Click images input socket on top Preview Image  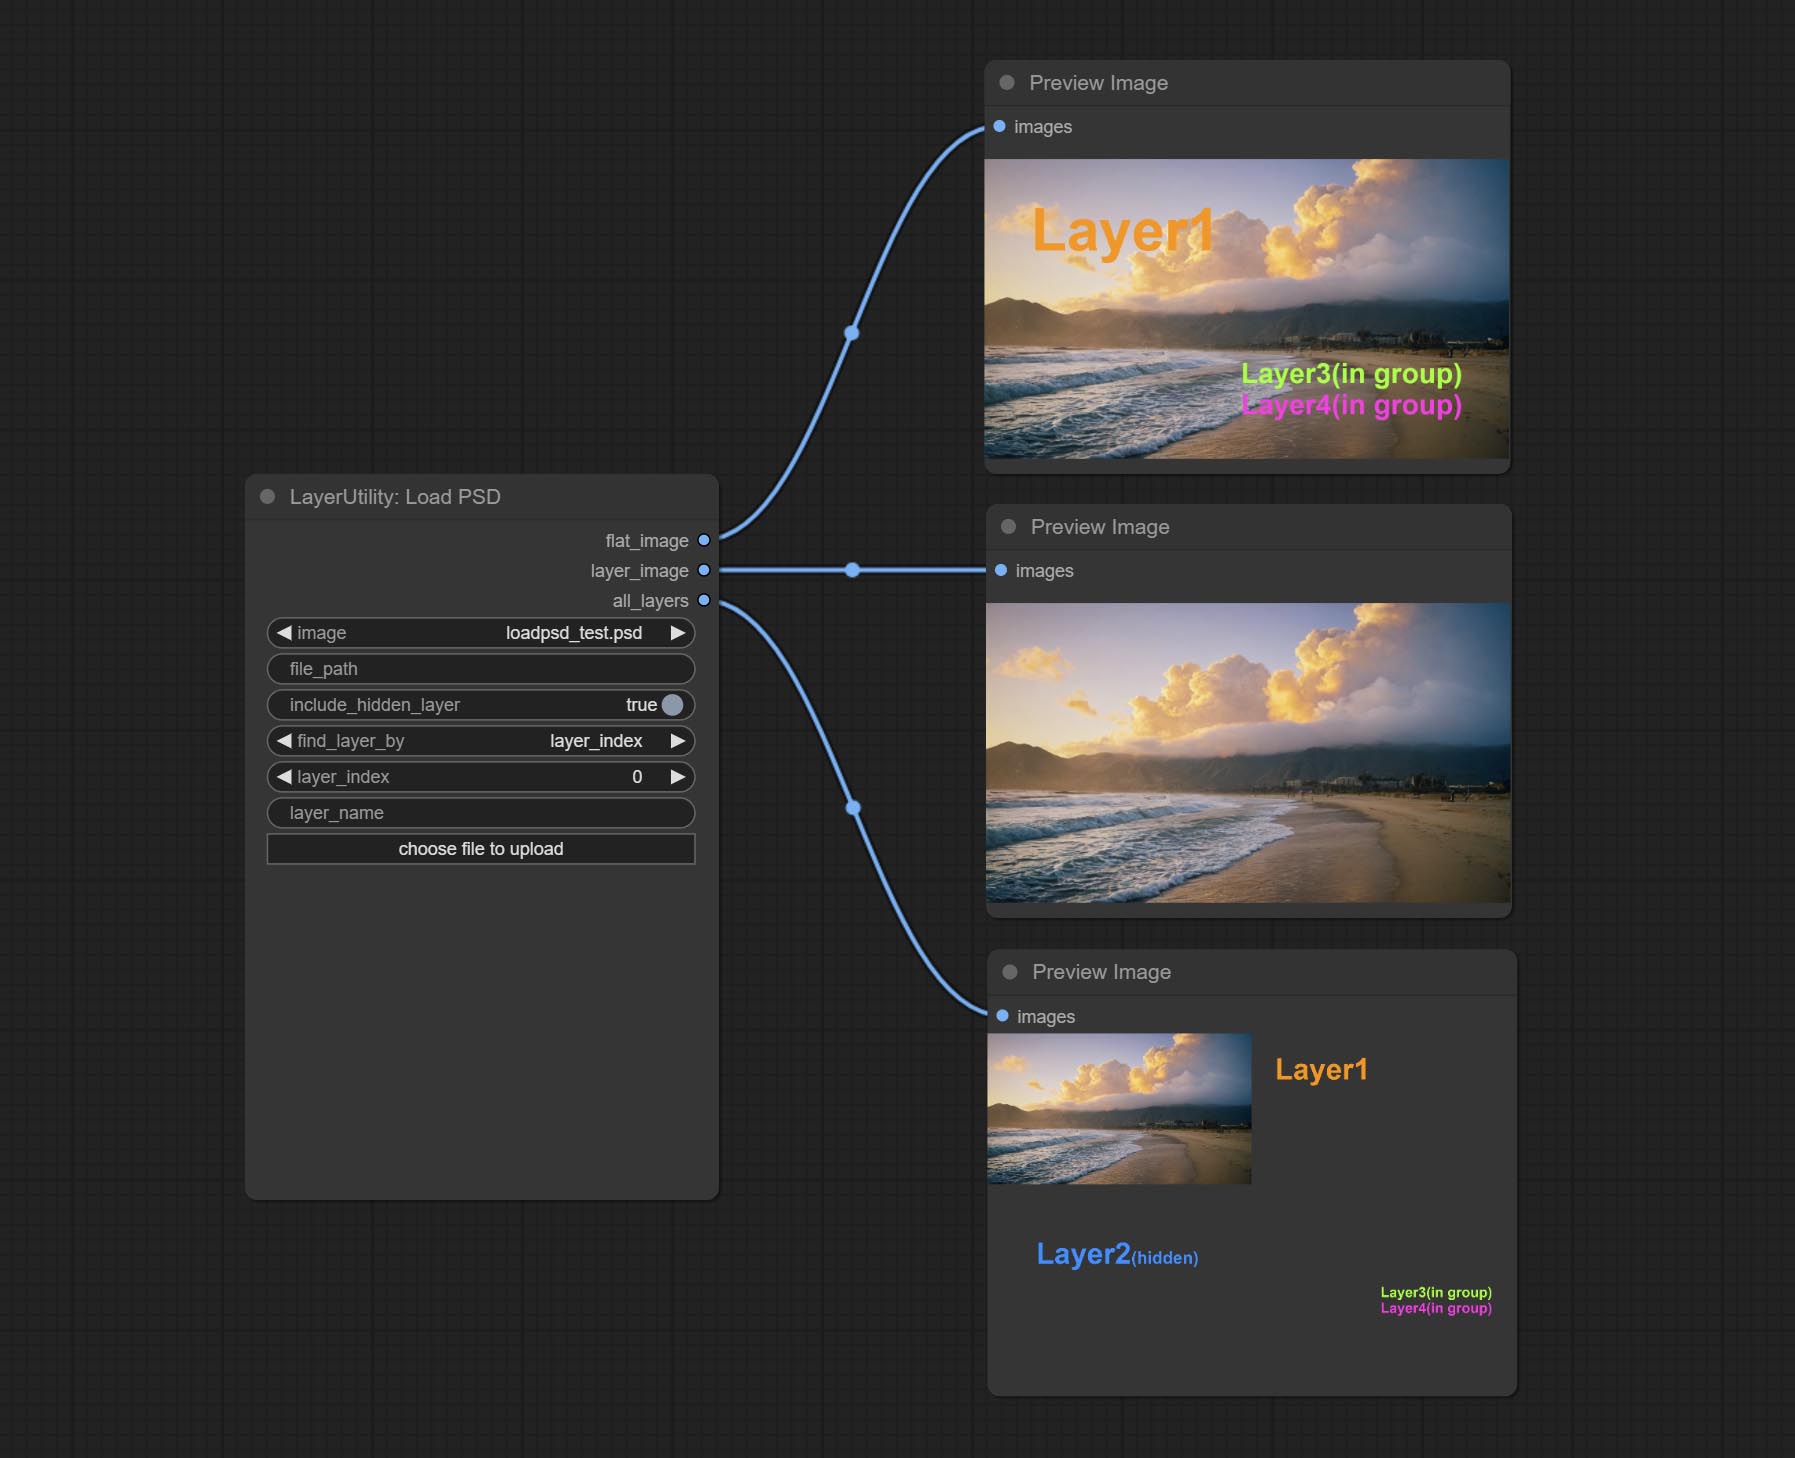tap(999, 126)
